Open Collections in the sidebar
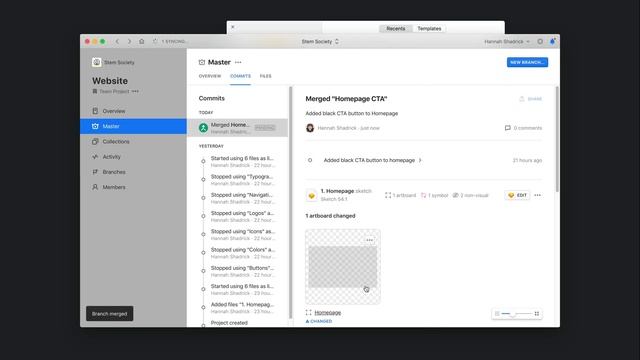 tap(133, 142)
